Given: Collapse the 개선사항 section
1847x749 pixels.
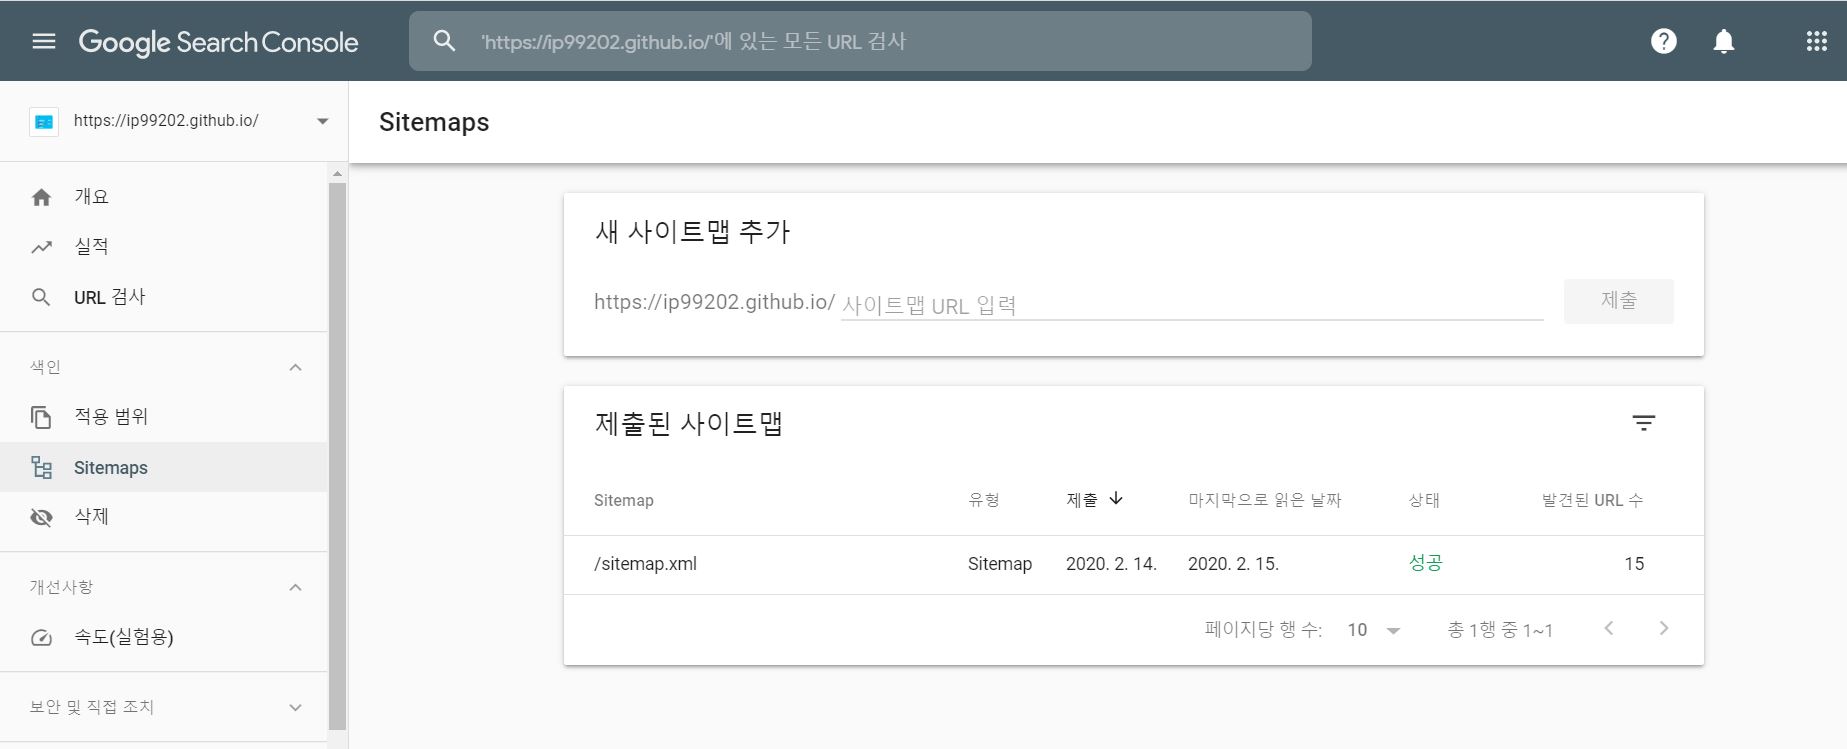Looking at the screenshot, I should tap(295, 587).
